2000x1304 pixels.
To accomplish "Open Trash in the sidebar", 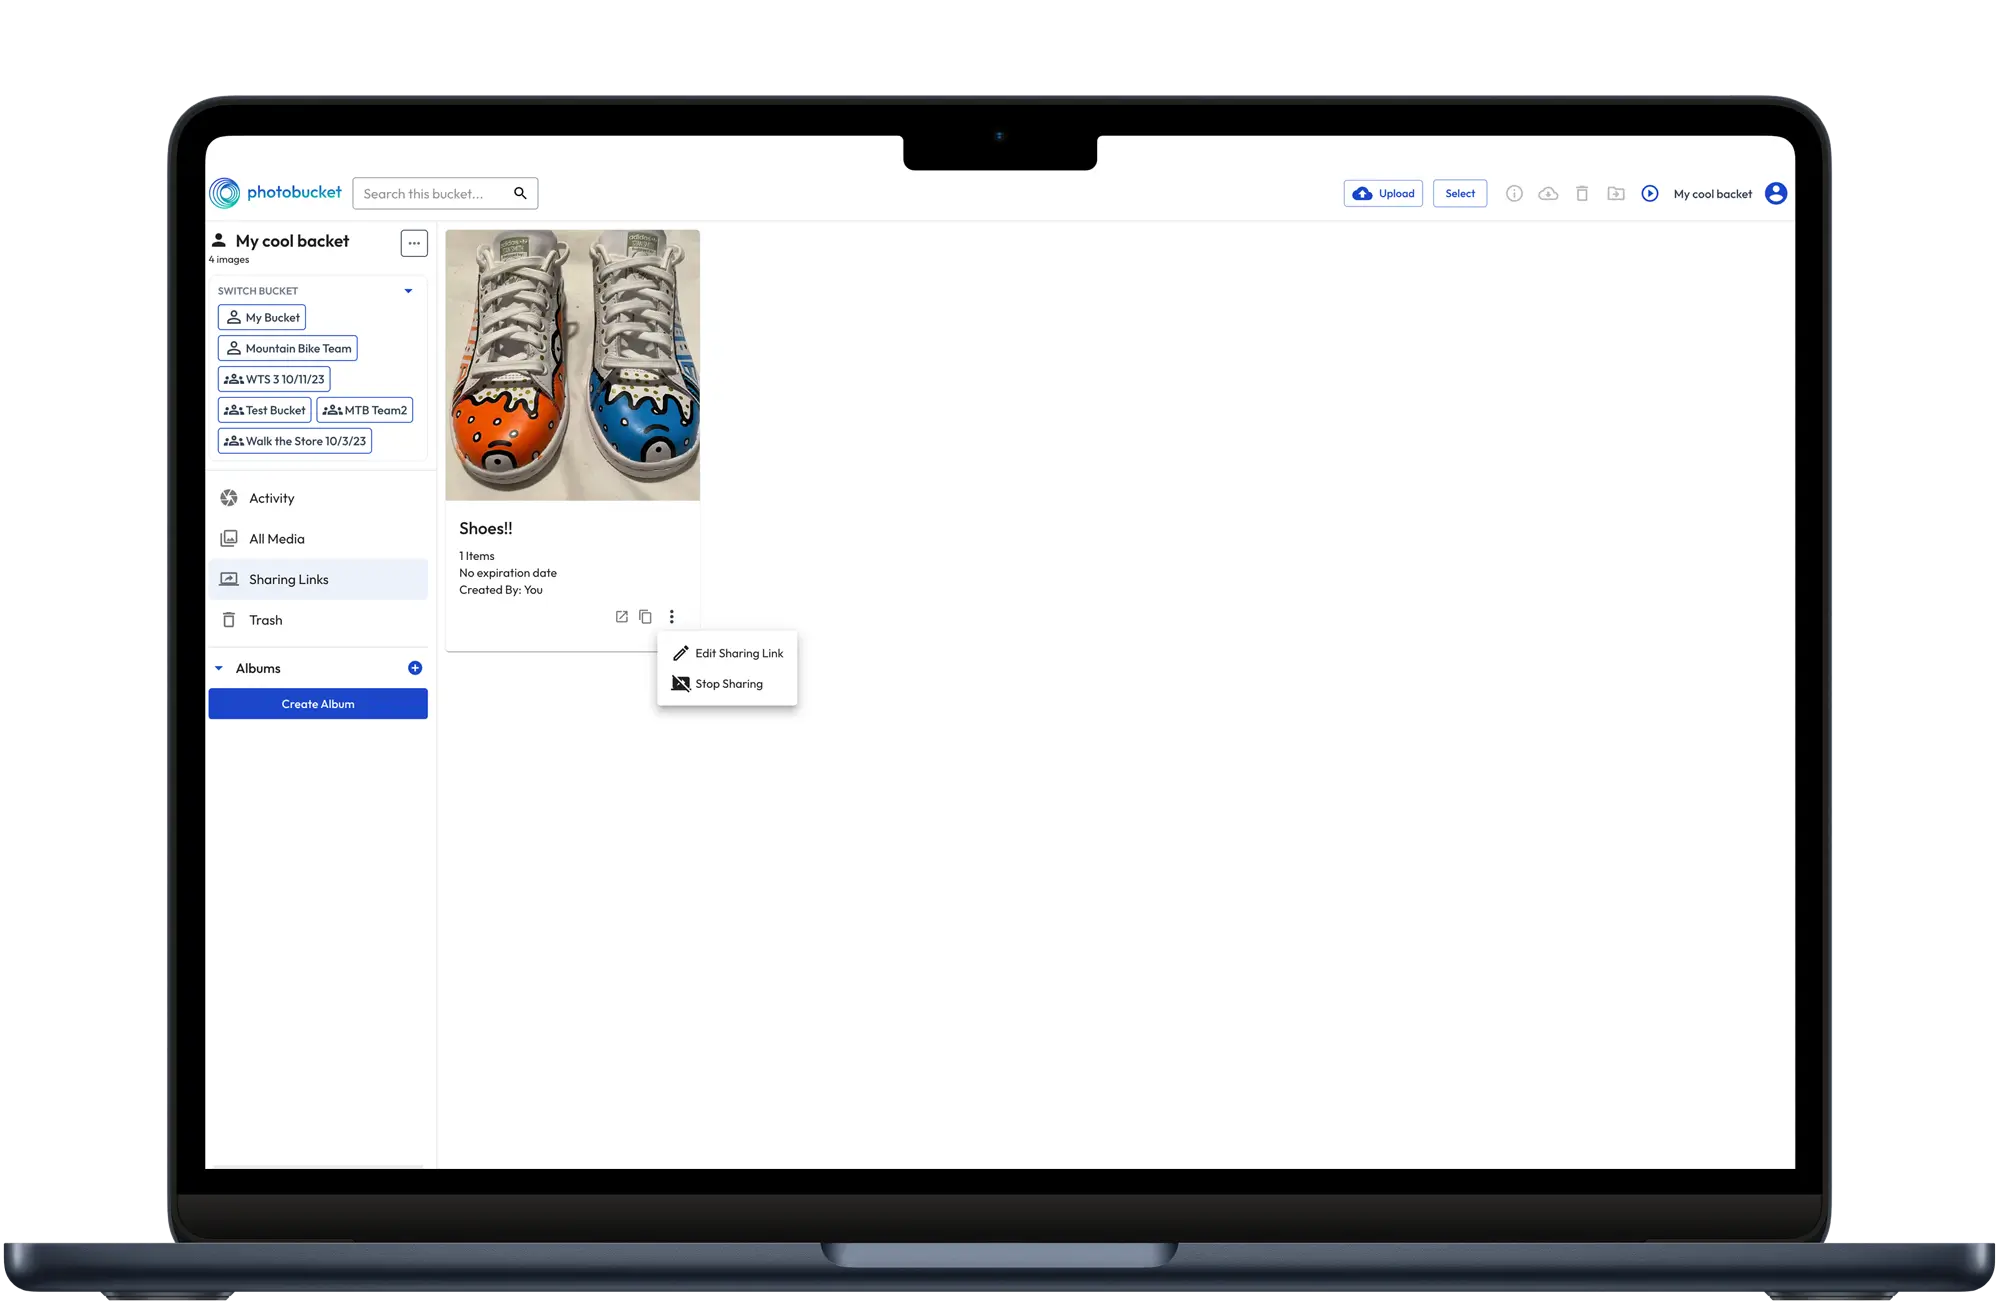I will click(318, 620).
